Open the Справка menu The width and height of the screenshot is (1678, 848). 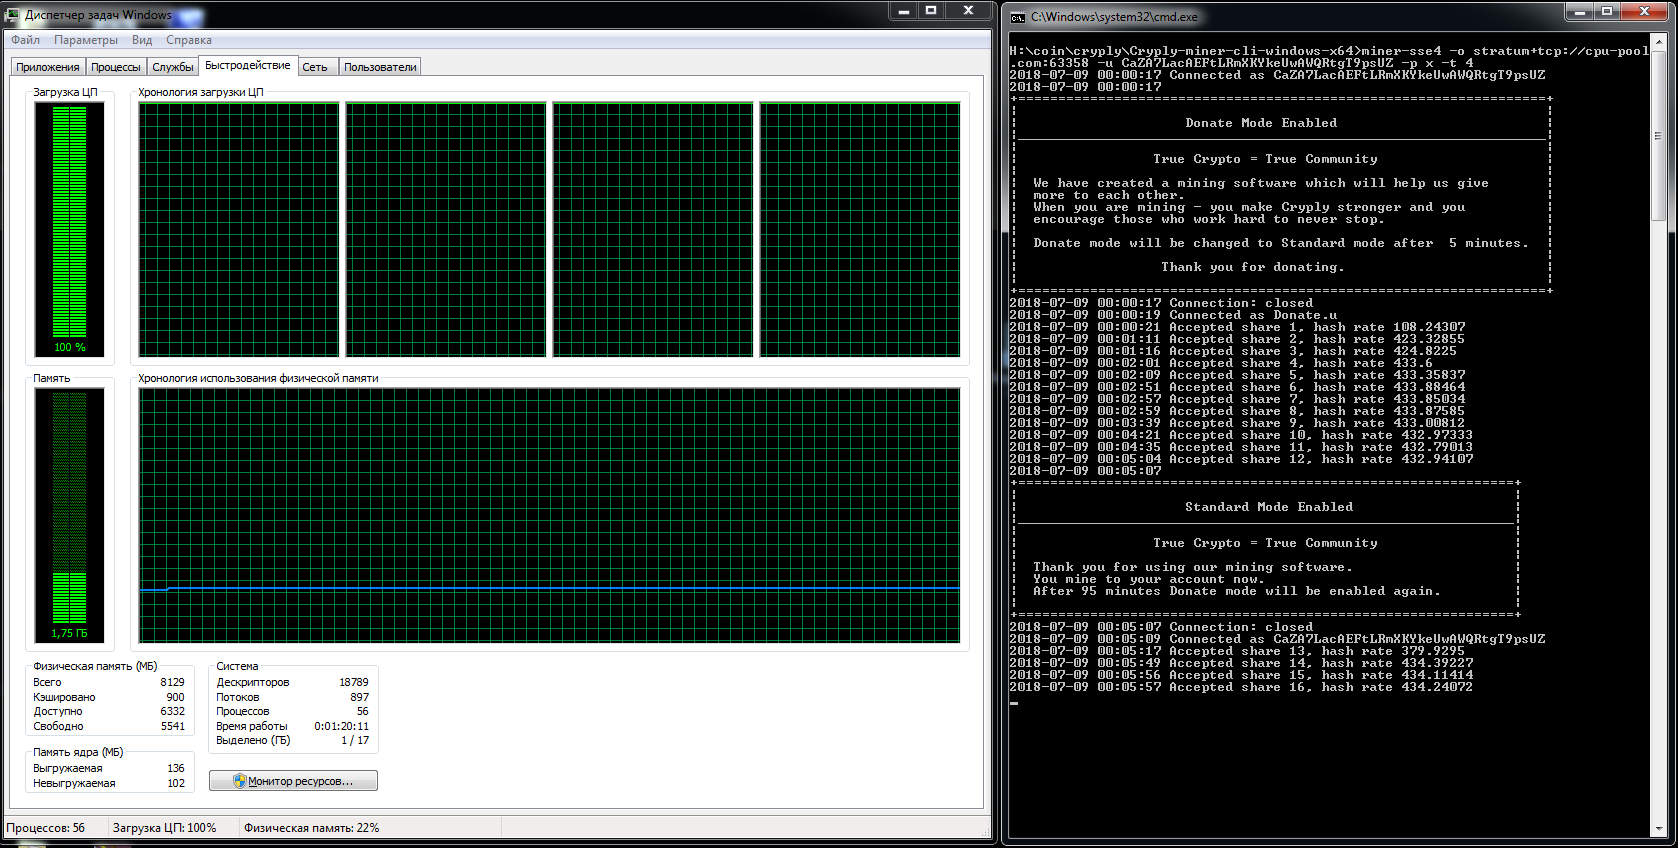point(189,40)
